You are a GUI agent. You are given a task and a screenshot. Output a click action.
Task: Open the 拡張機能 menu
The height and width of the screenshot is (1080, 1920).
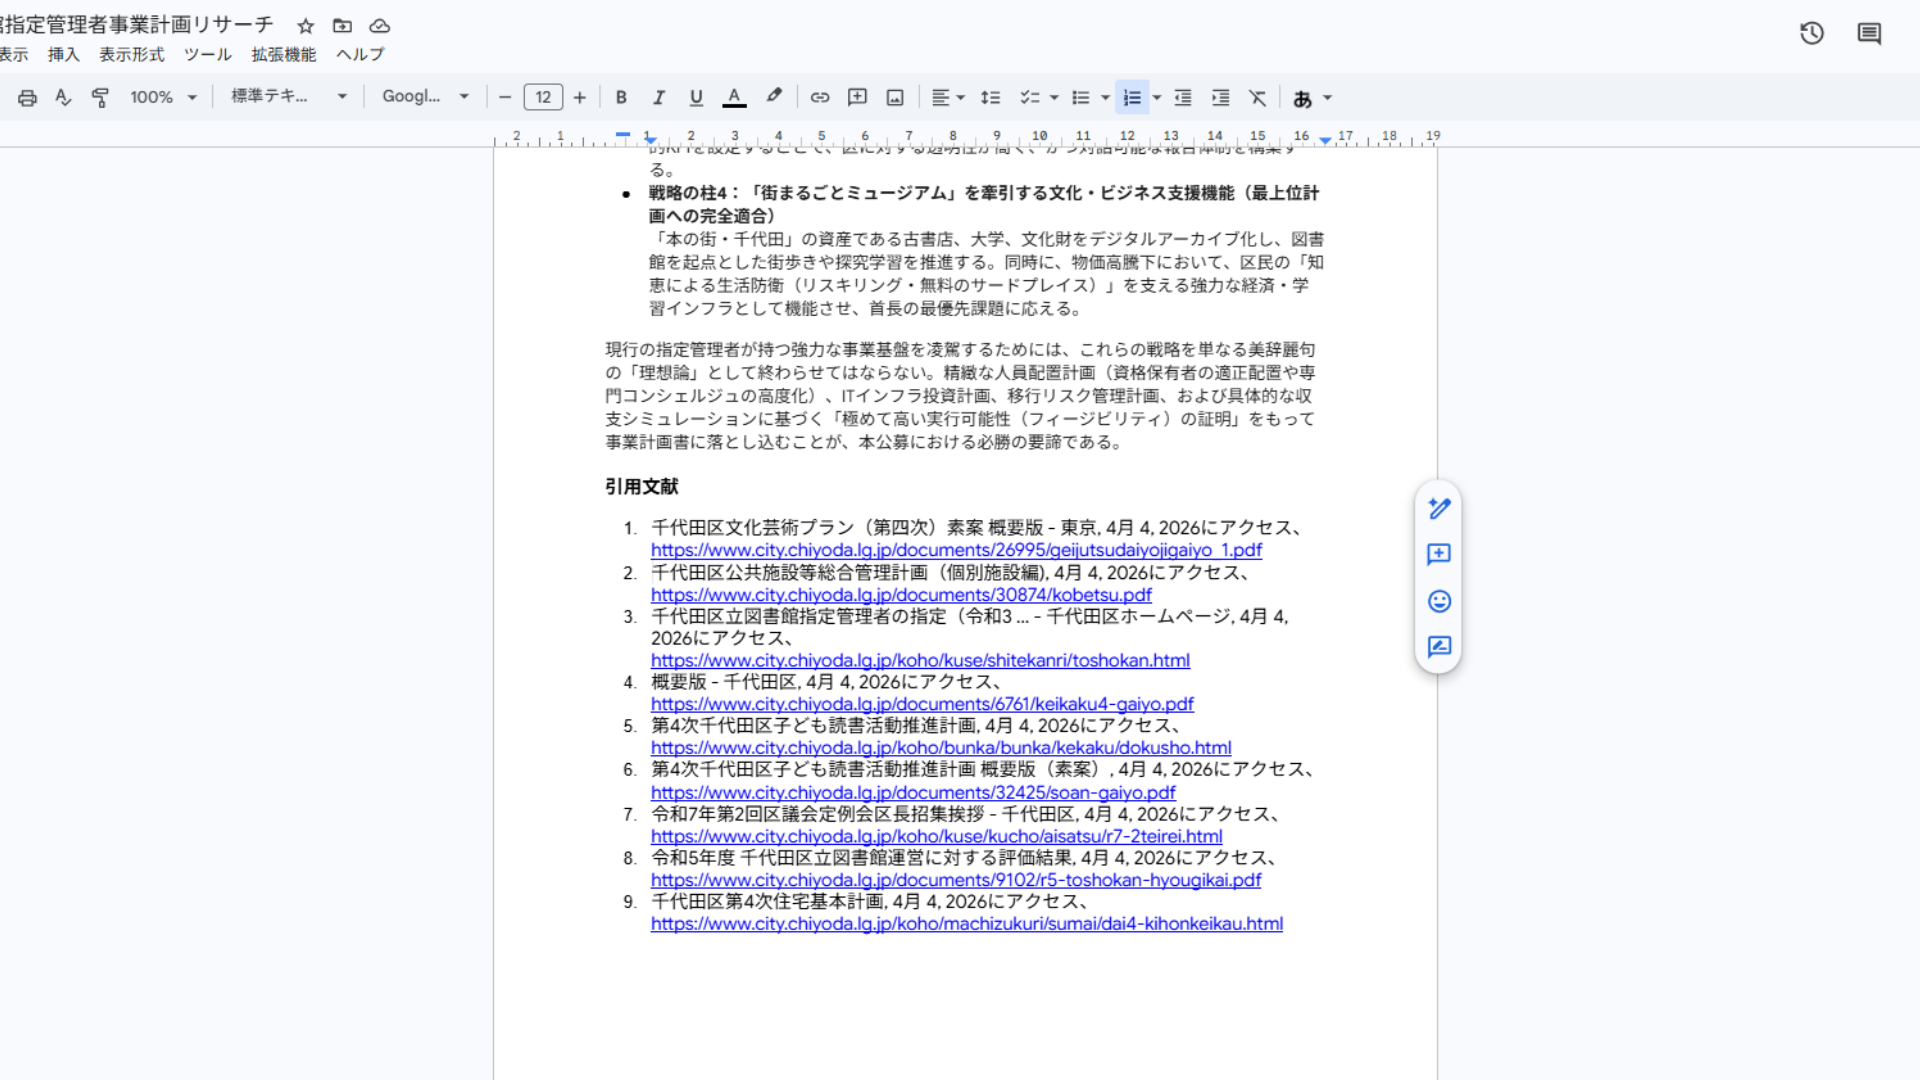coord(283,54)
